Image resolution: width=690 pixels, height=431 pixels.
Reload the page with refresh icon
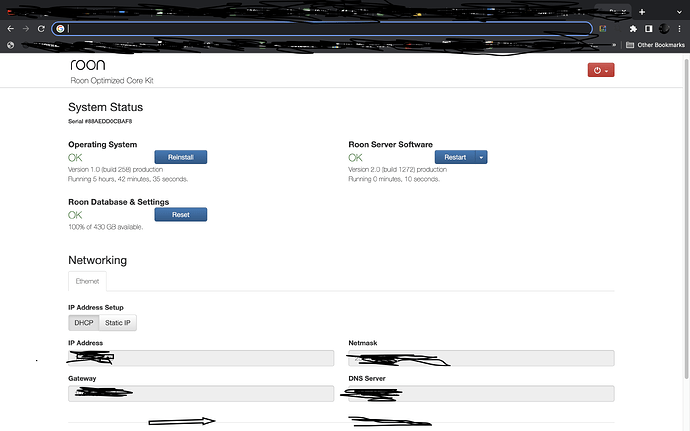point(41,29)
